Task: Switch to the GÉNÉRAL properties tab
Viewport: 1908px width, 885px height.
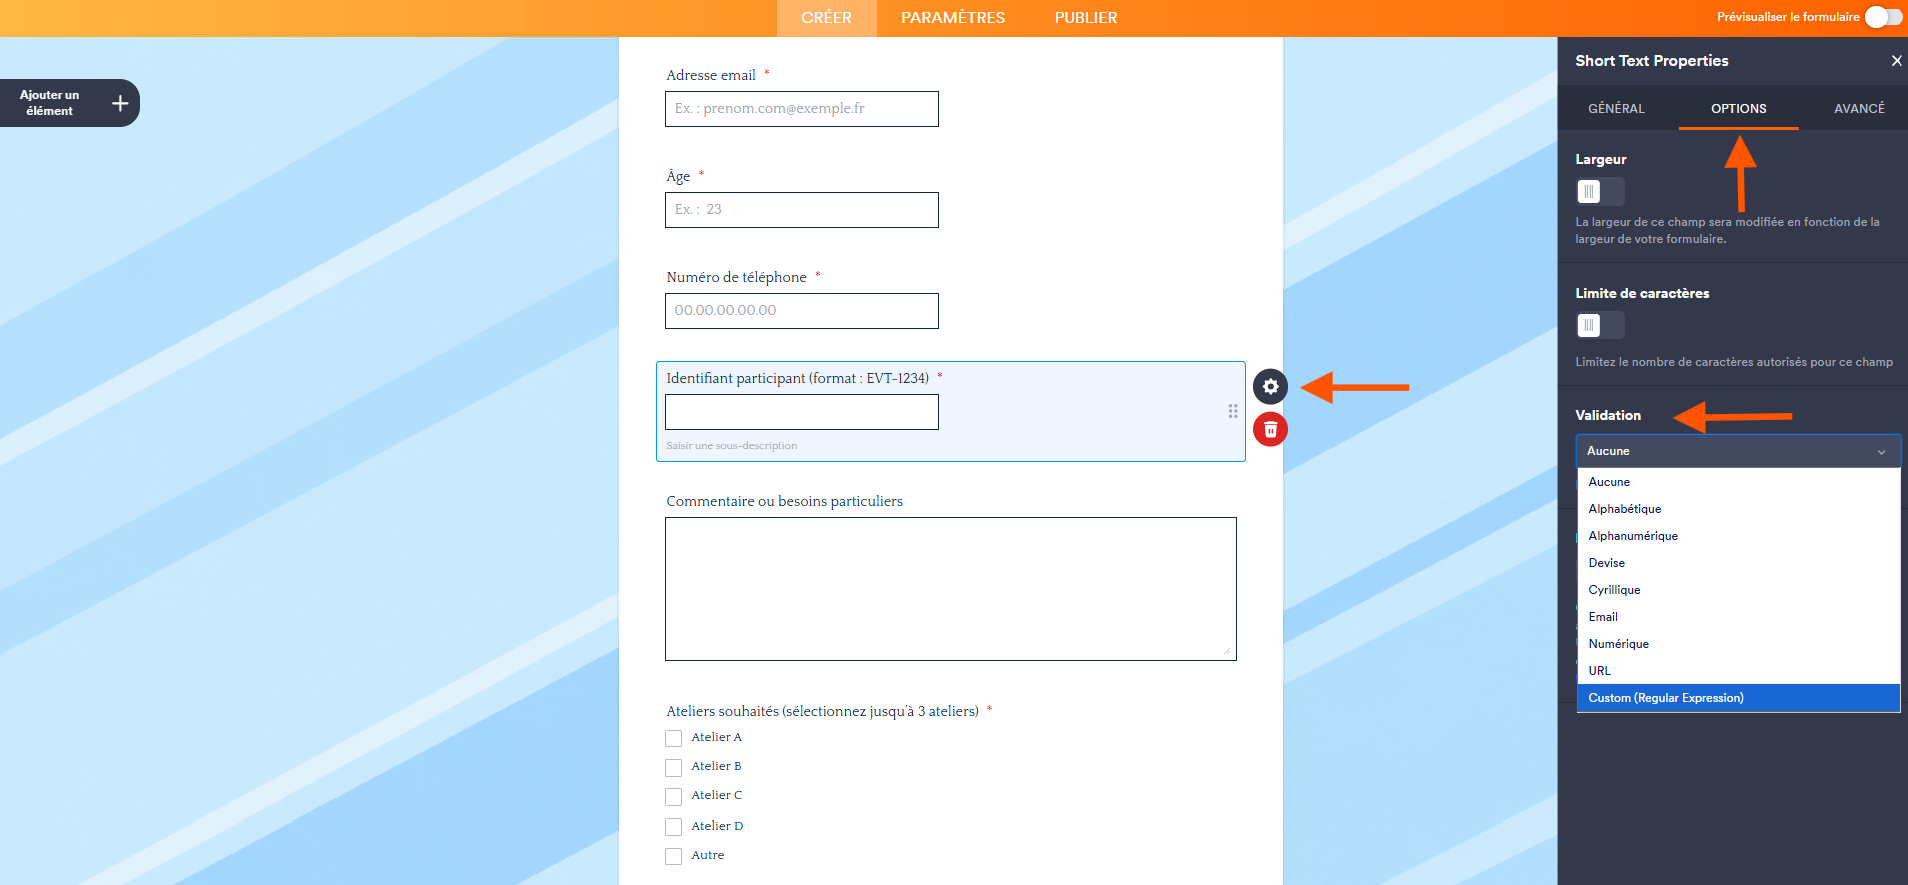Action: tap(1616, 108)
